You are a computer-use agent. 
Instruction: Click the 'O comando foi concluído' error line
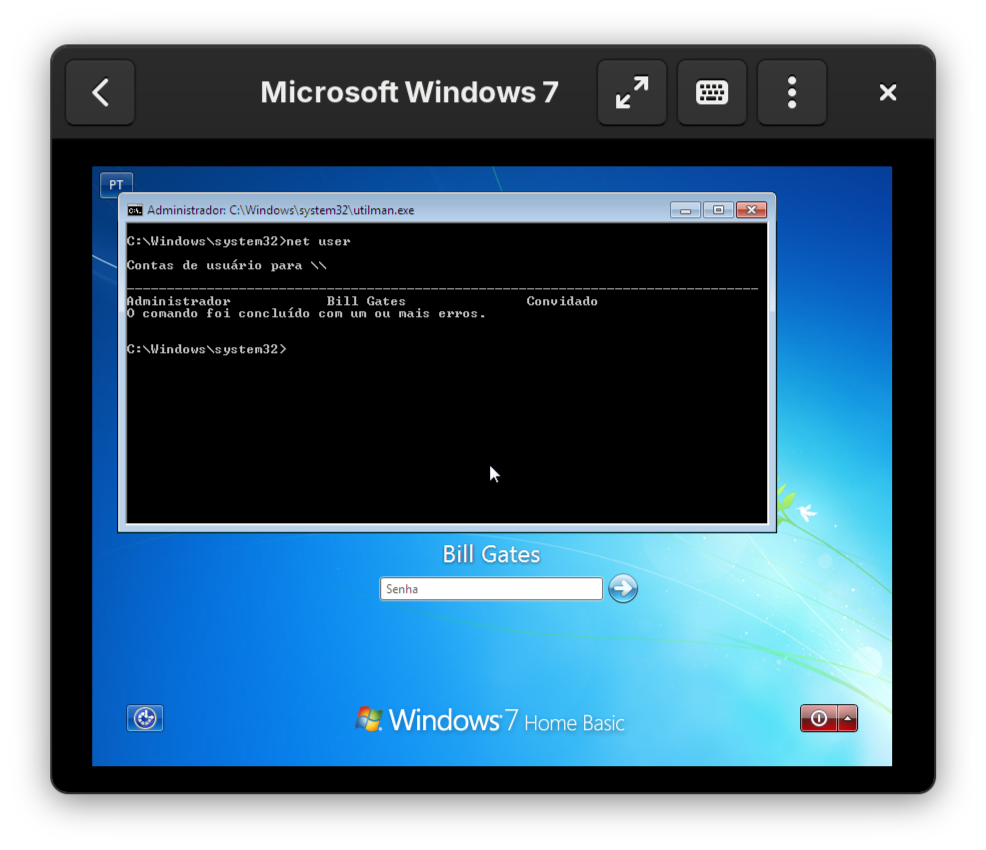[306, 313]
